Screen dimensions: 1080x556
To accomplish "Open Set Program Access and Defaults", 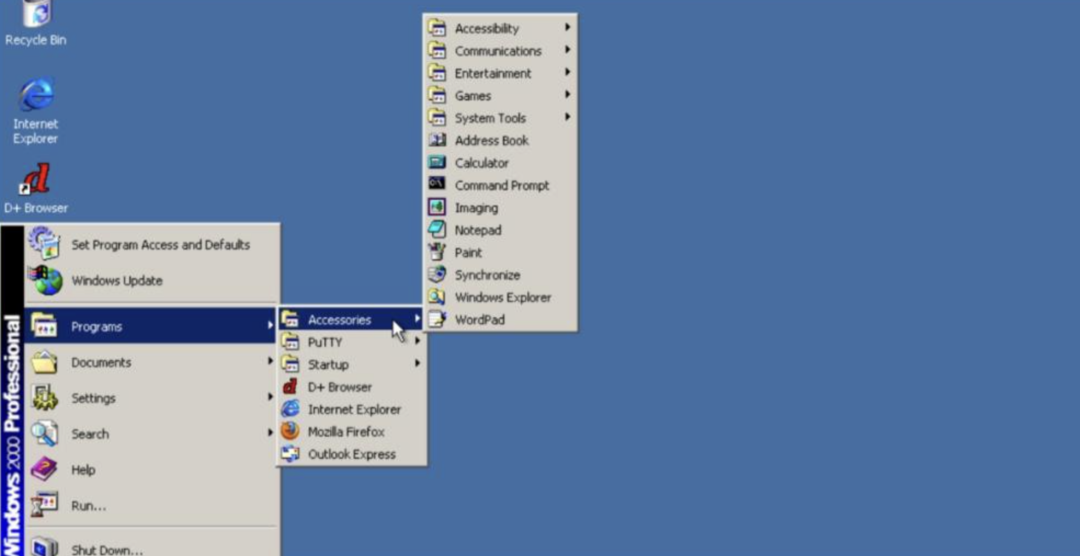I will pyautogui.click(x=152, y=245).
